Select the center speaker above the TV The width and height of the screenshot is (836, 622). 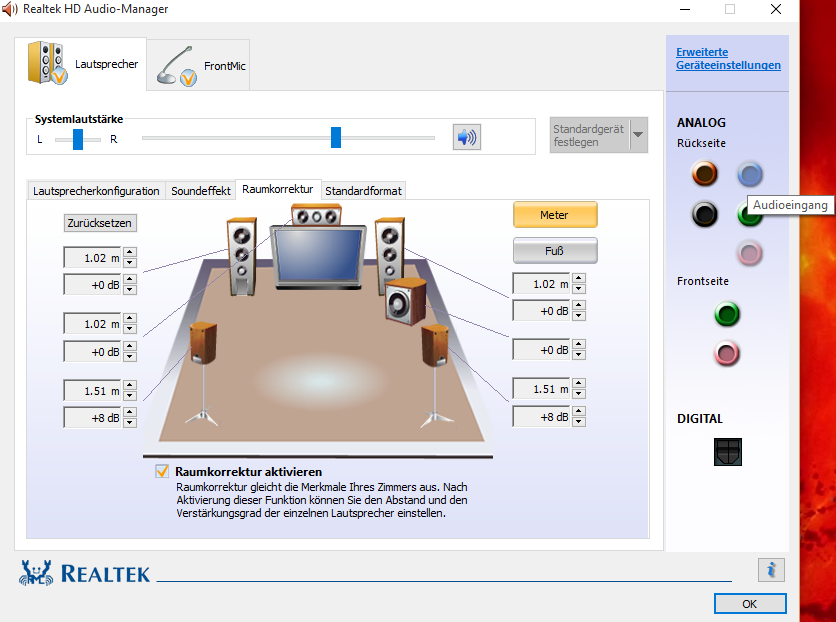(317, 215)
